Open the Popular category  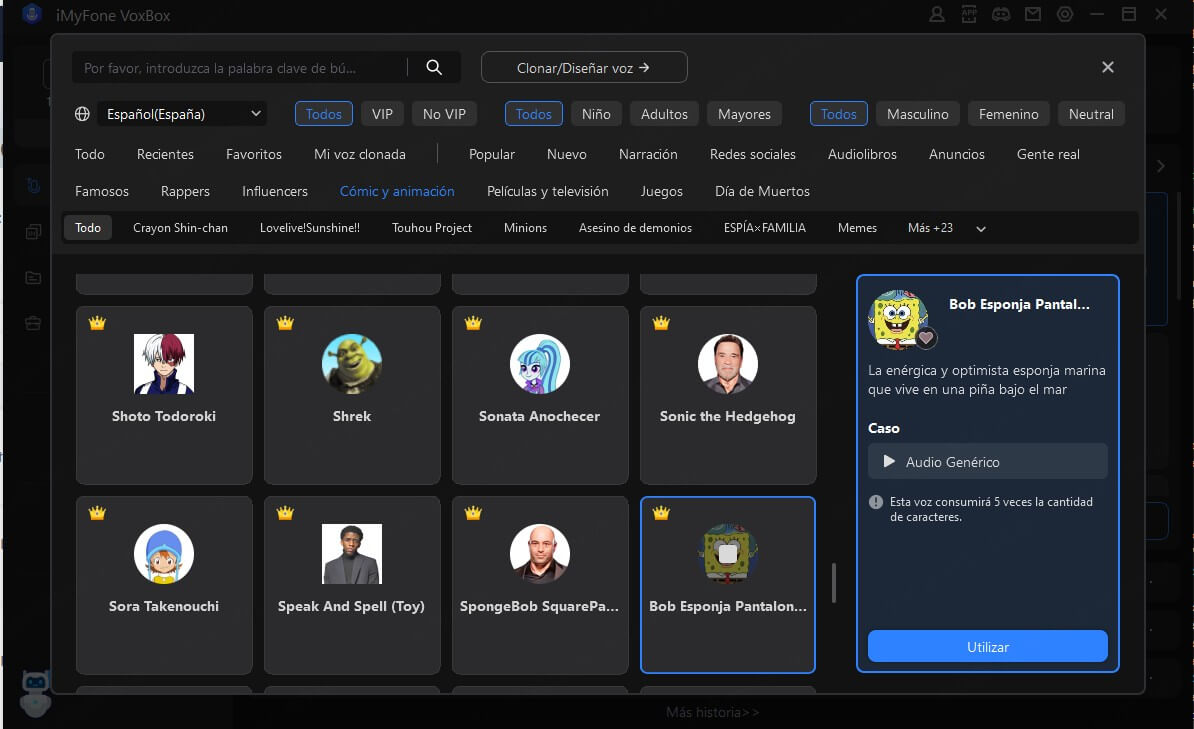492,154
